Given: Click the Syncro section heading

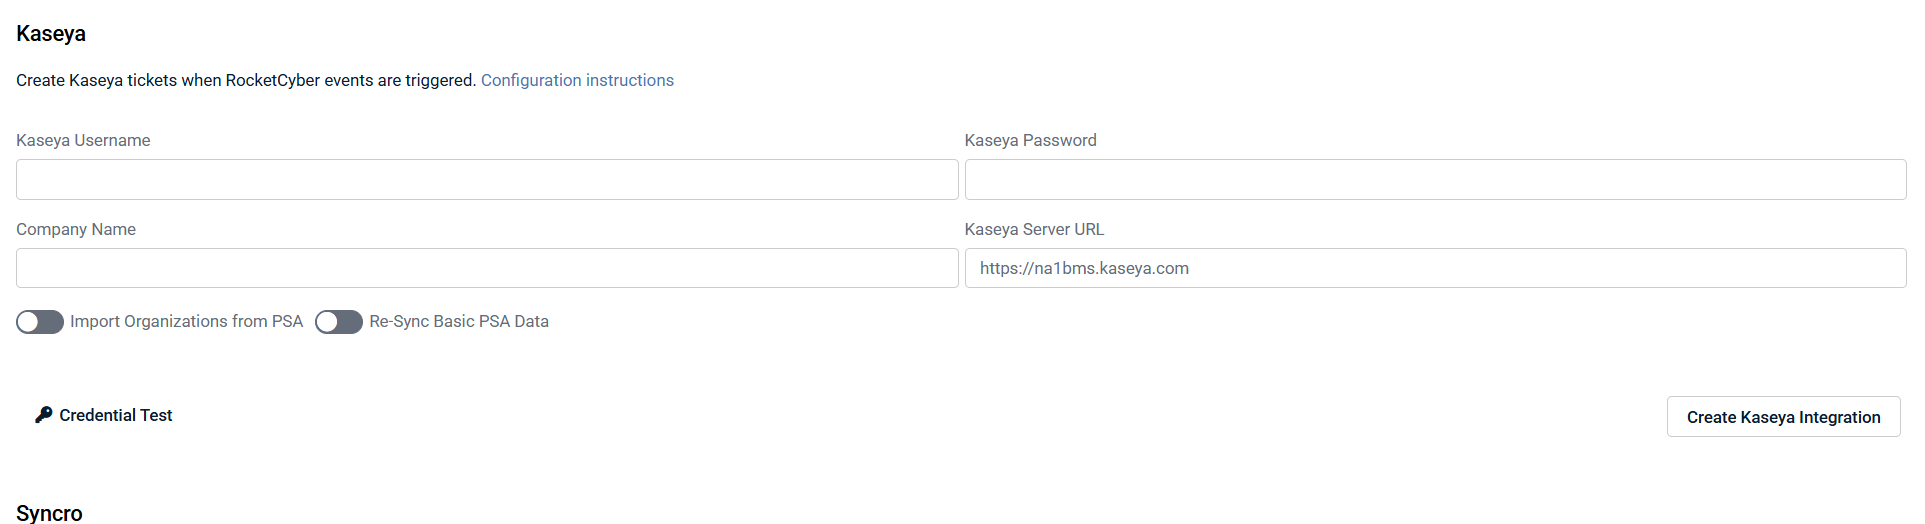Looking at the screenshot, I should point(49,513).
